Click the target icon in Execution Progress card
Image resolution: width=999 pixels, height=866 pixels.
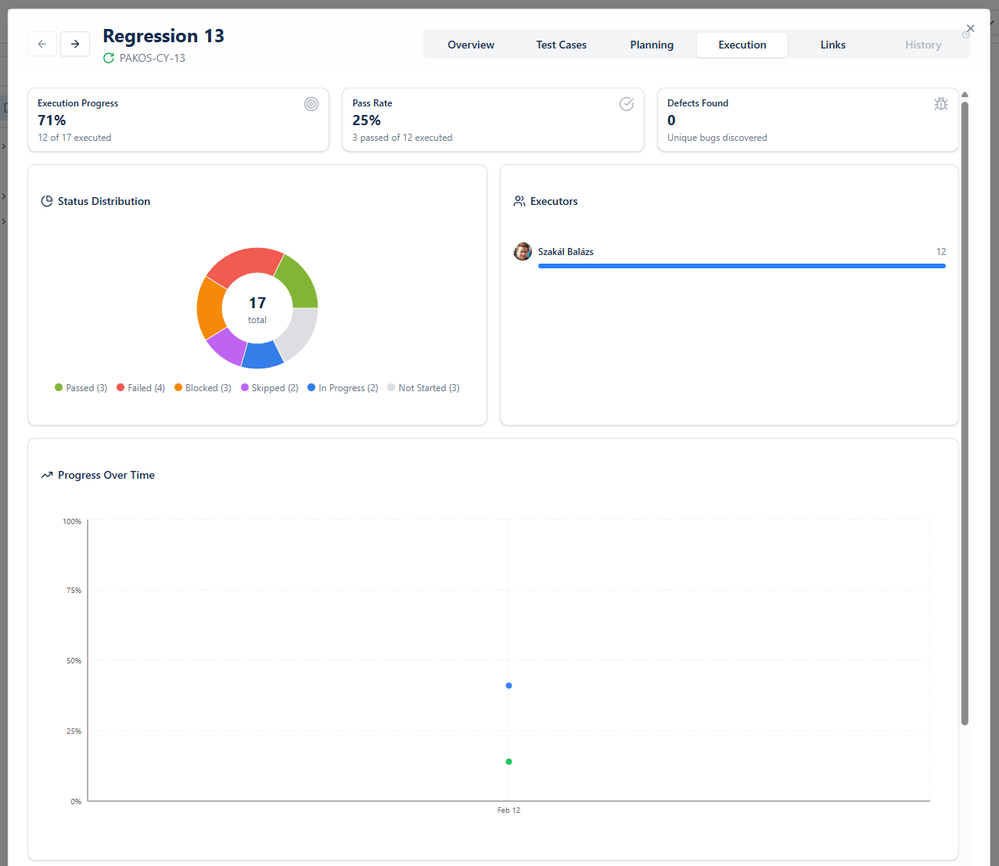tap(311, 104)
